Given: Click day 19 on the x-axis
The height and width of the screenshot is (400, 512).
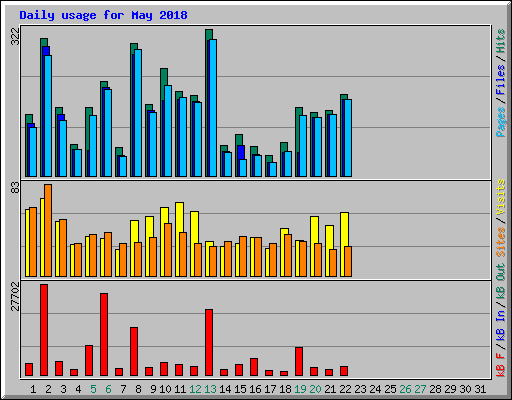Looking at the screenshot, I should (x=300, y=389).
